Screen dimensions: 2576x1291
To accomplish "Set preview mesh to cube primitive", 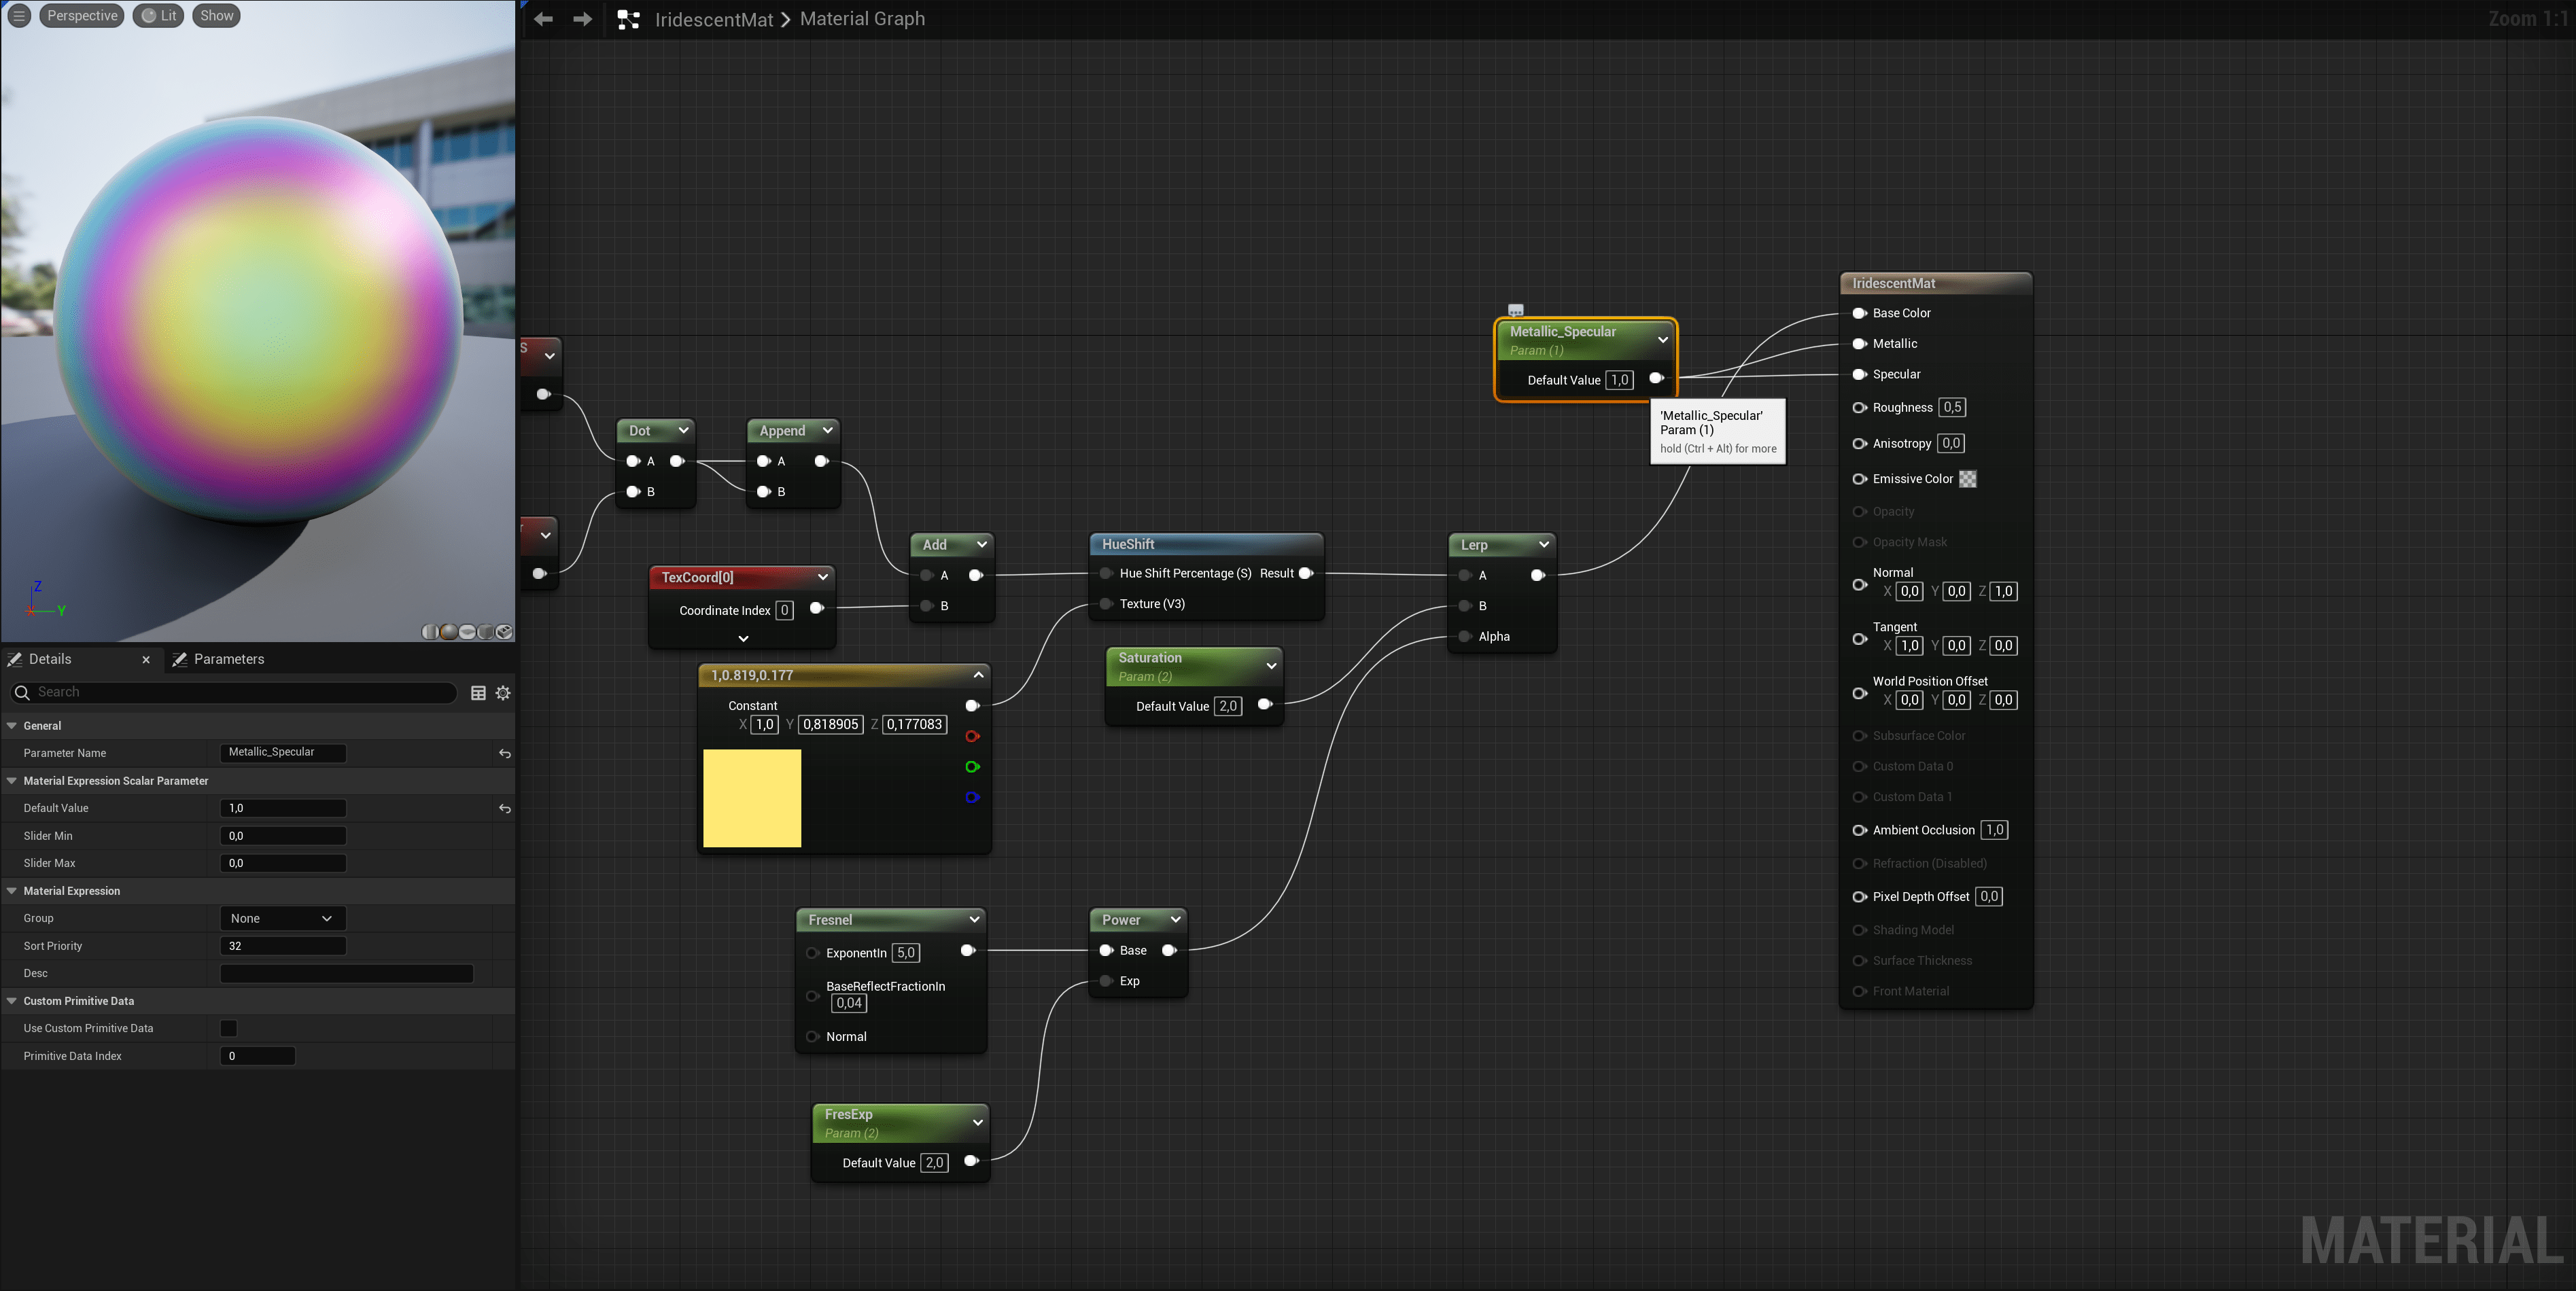I will click(x=486, y=632).
